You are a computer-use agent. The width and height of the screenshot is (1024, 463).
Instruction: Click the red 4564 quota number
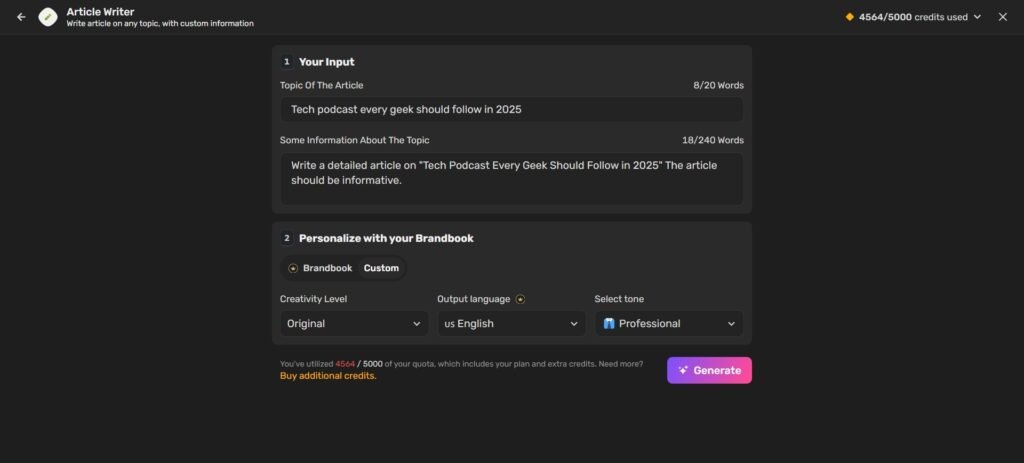click(x=345, y=364)
